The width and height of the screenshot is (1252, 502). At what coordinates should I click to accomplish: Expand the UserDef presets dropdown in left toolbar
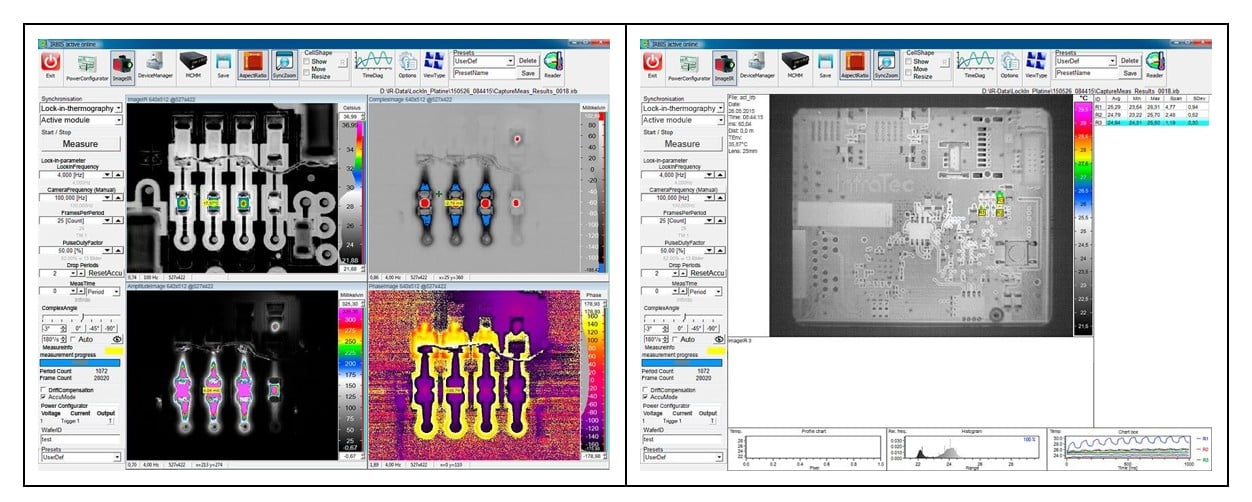point(509,60)
